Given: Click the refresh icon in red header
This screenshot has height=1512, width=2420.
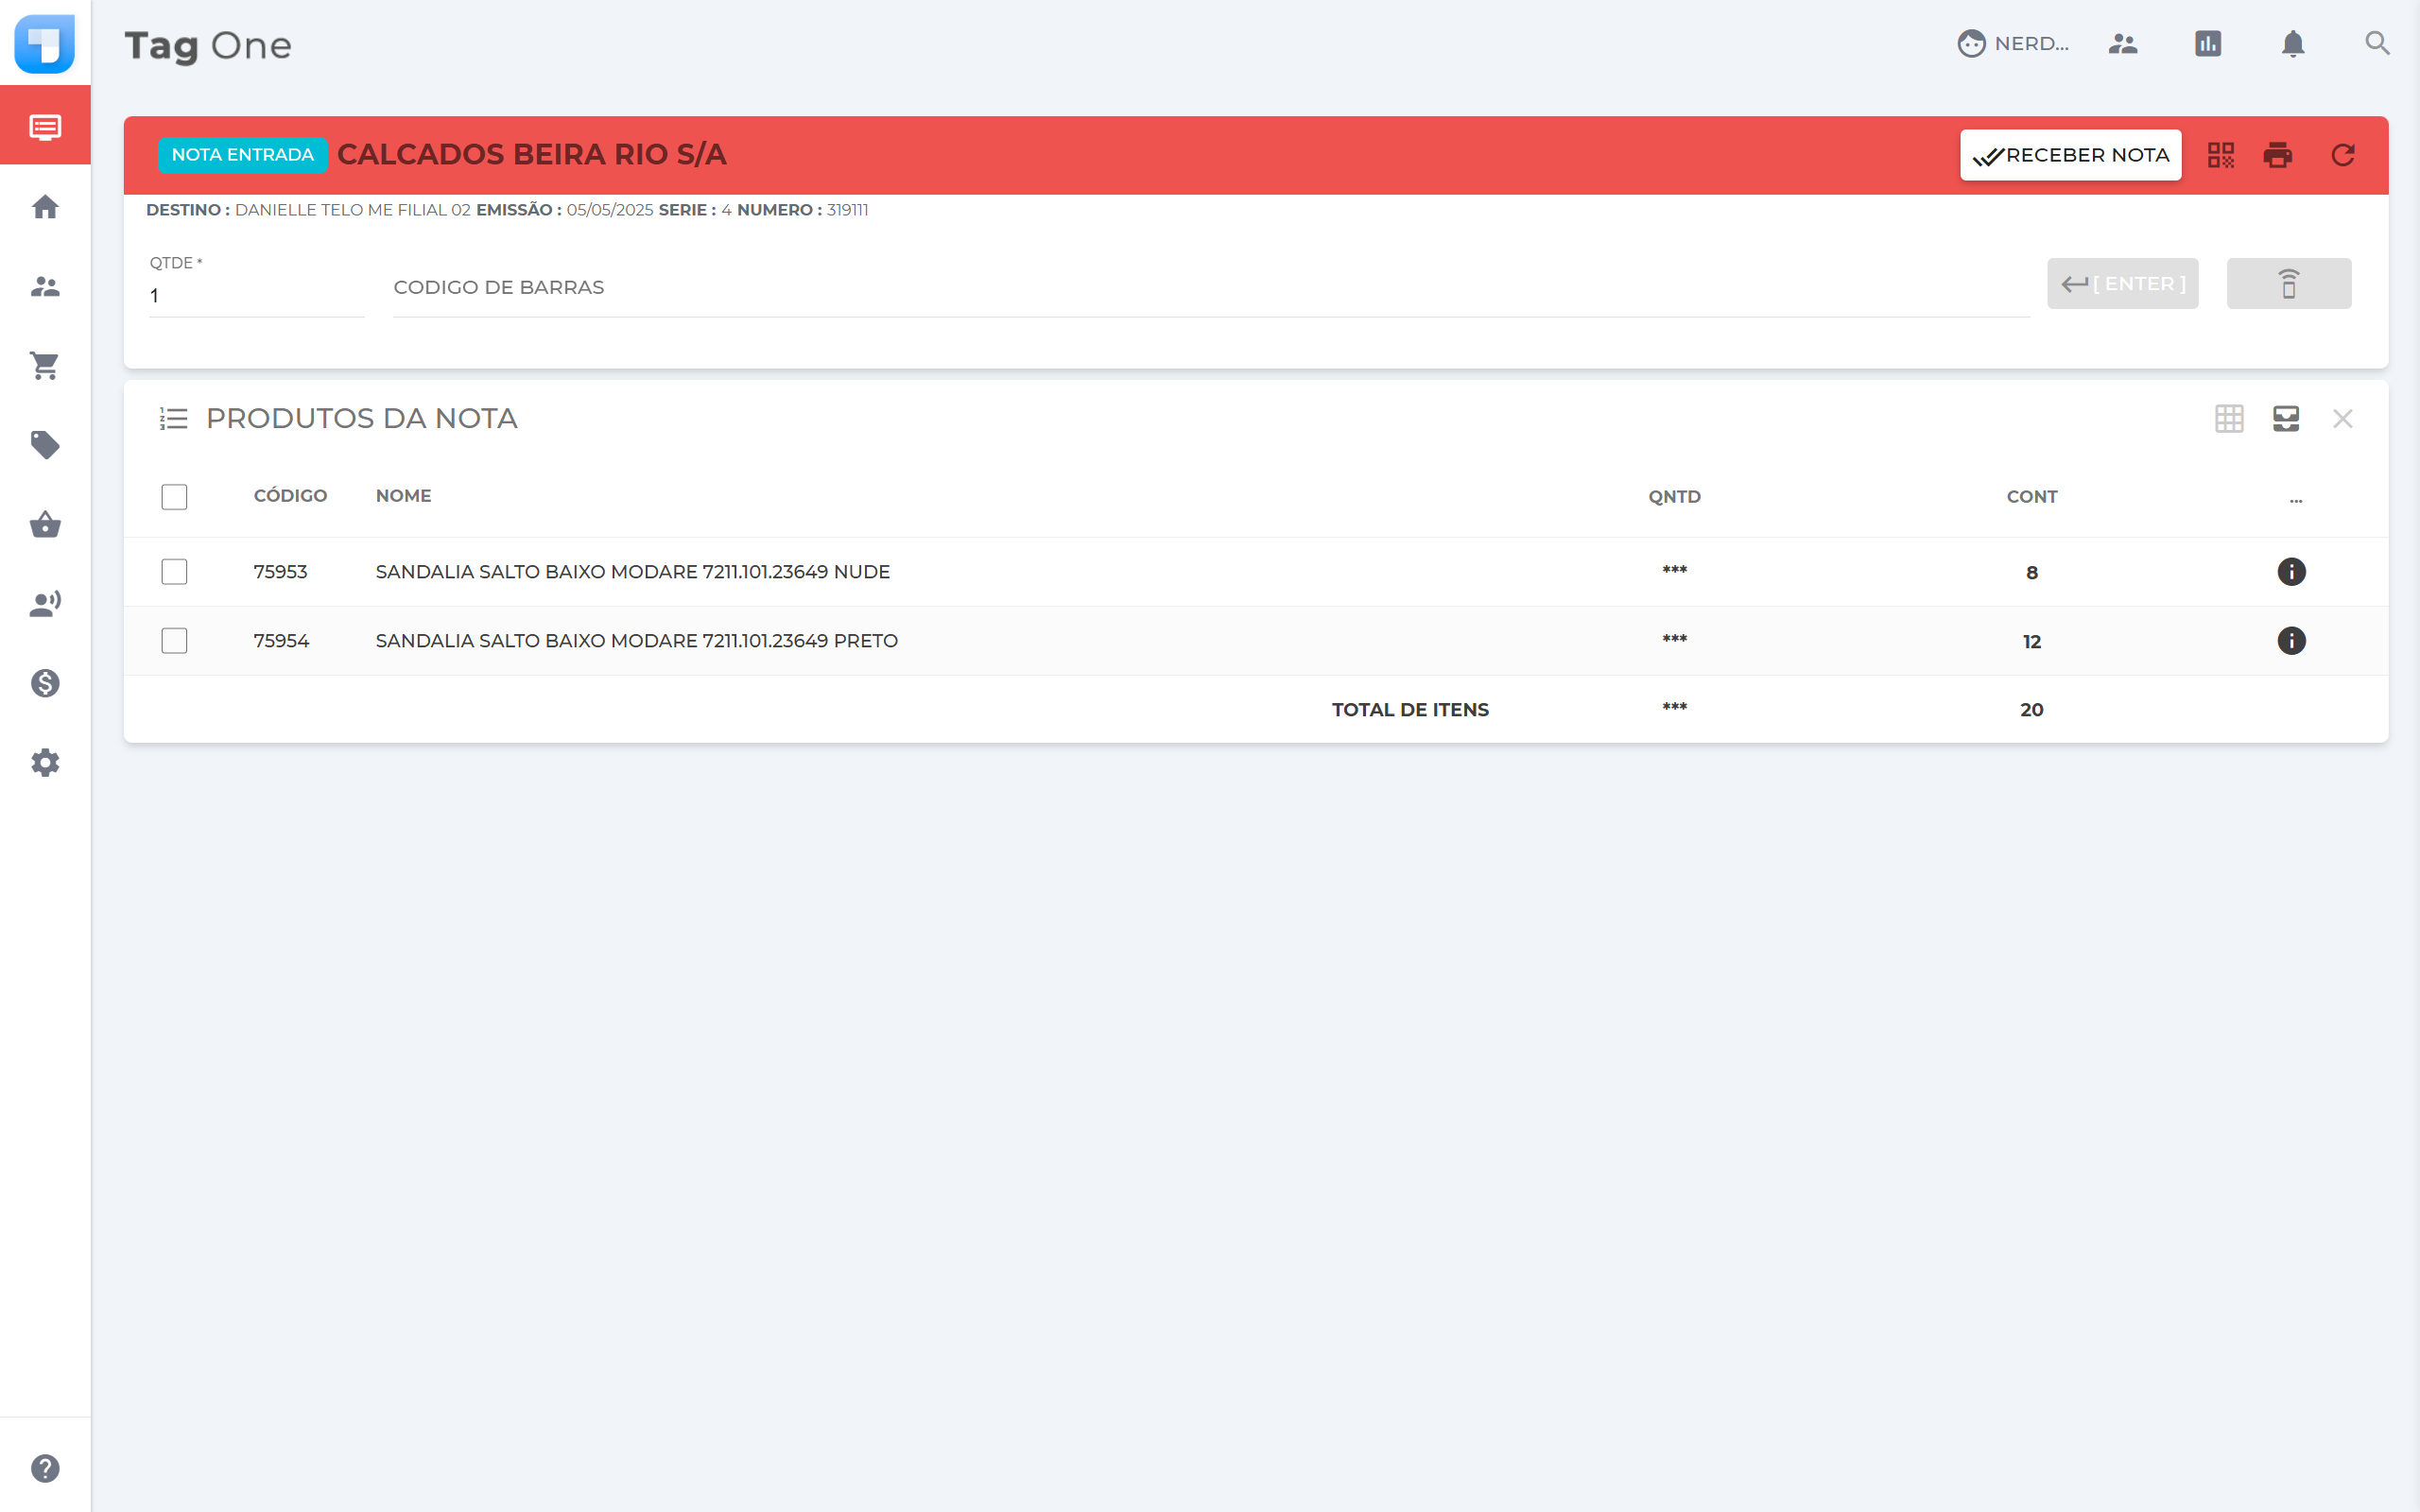Looking at the screenshot, I should click(x=2343, y=155).
